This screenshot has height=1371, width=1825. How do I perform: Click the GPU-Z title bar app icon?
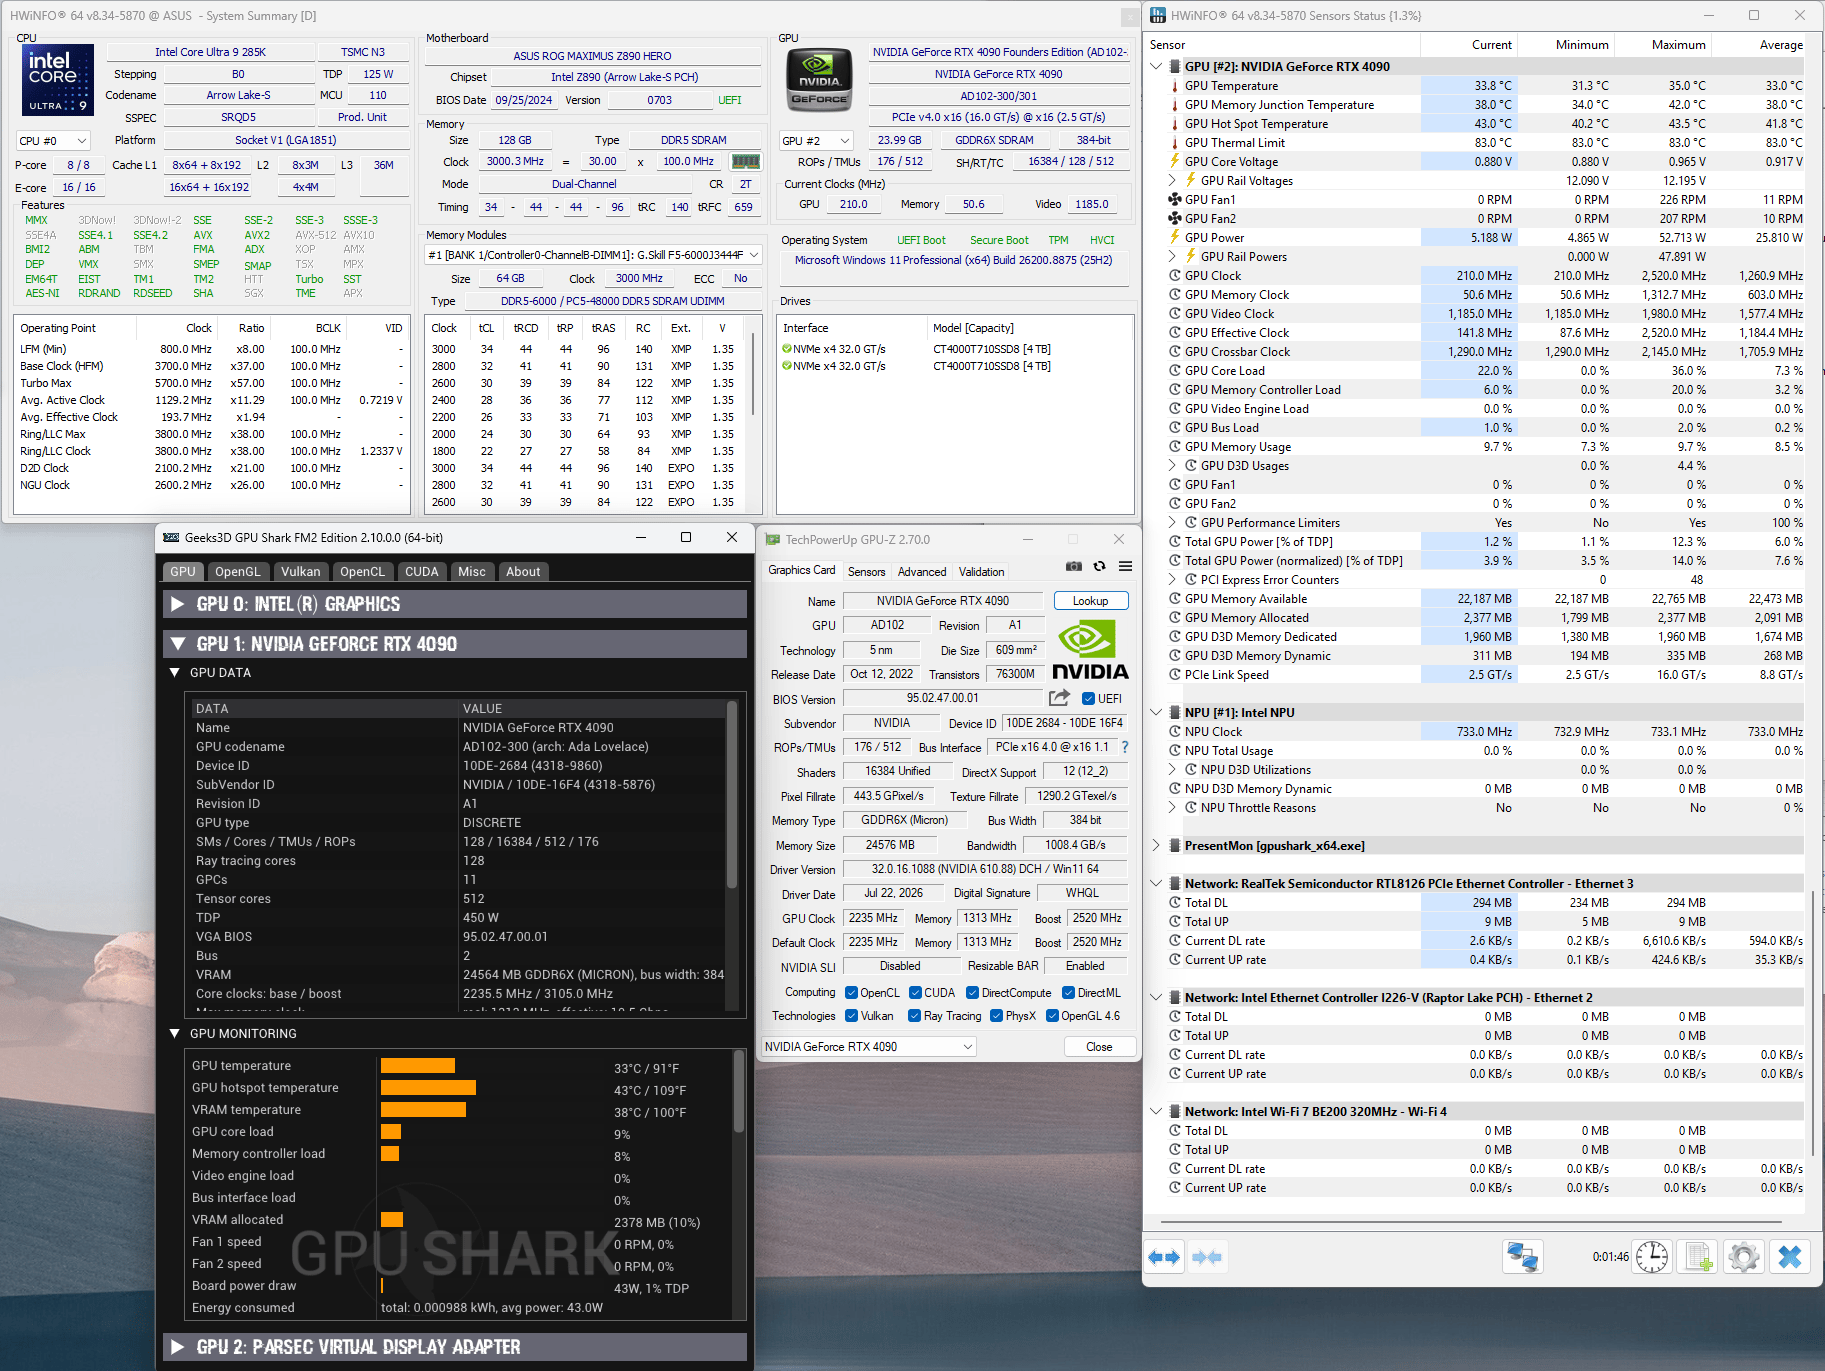[772, 540]
